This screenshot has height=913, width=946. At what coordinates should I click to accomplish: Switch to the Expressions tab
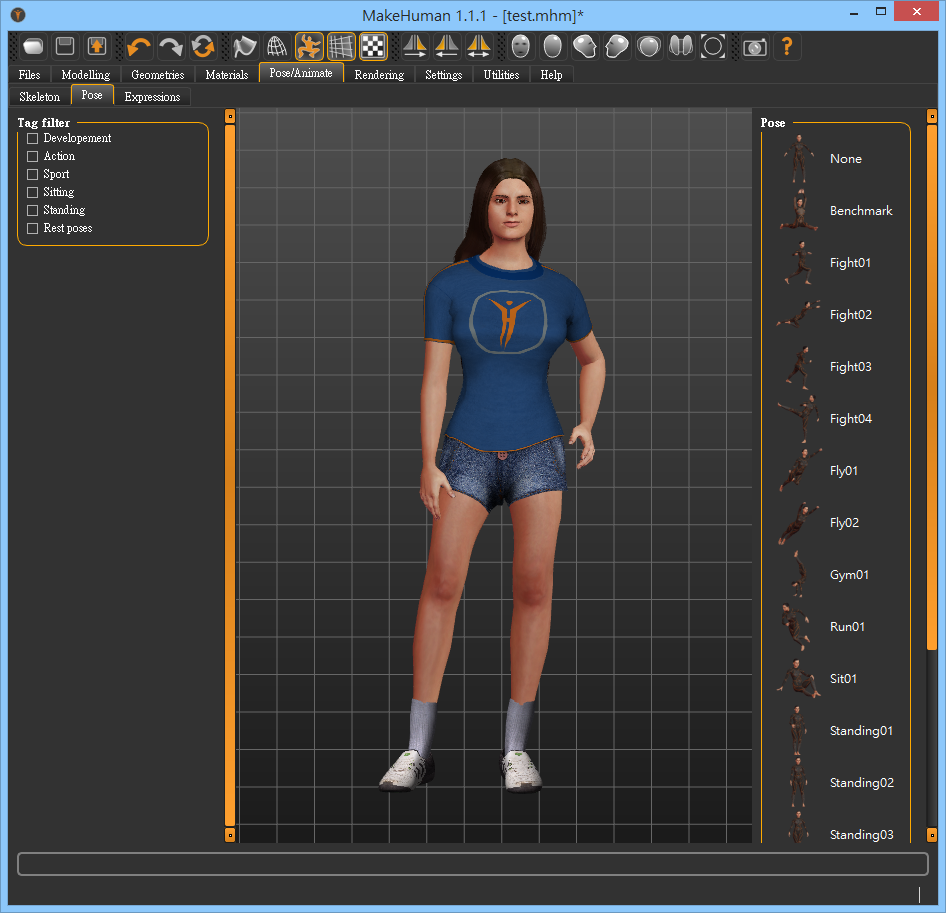pyautogui.click(x=152, y=96)
